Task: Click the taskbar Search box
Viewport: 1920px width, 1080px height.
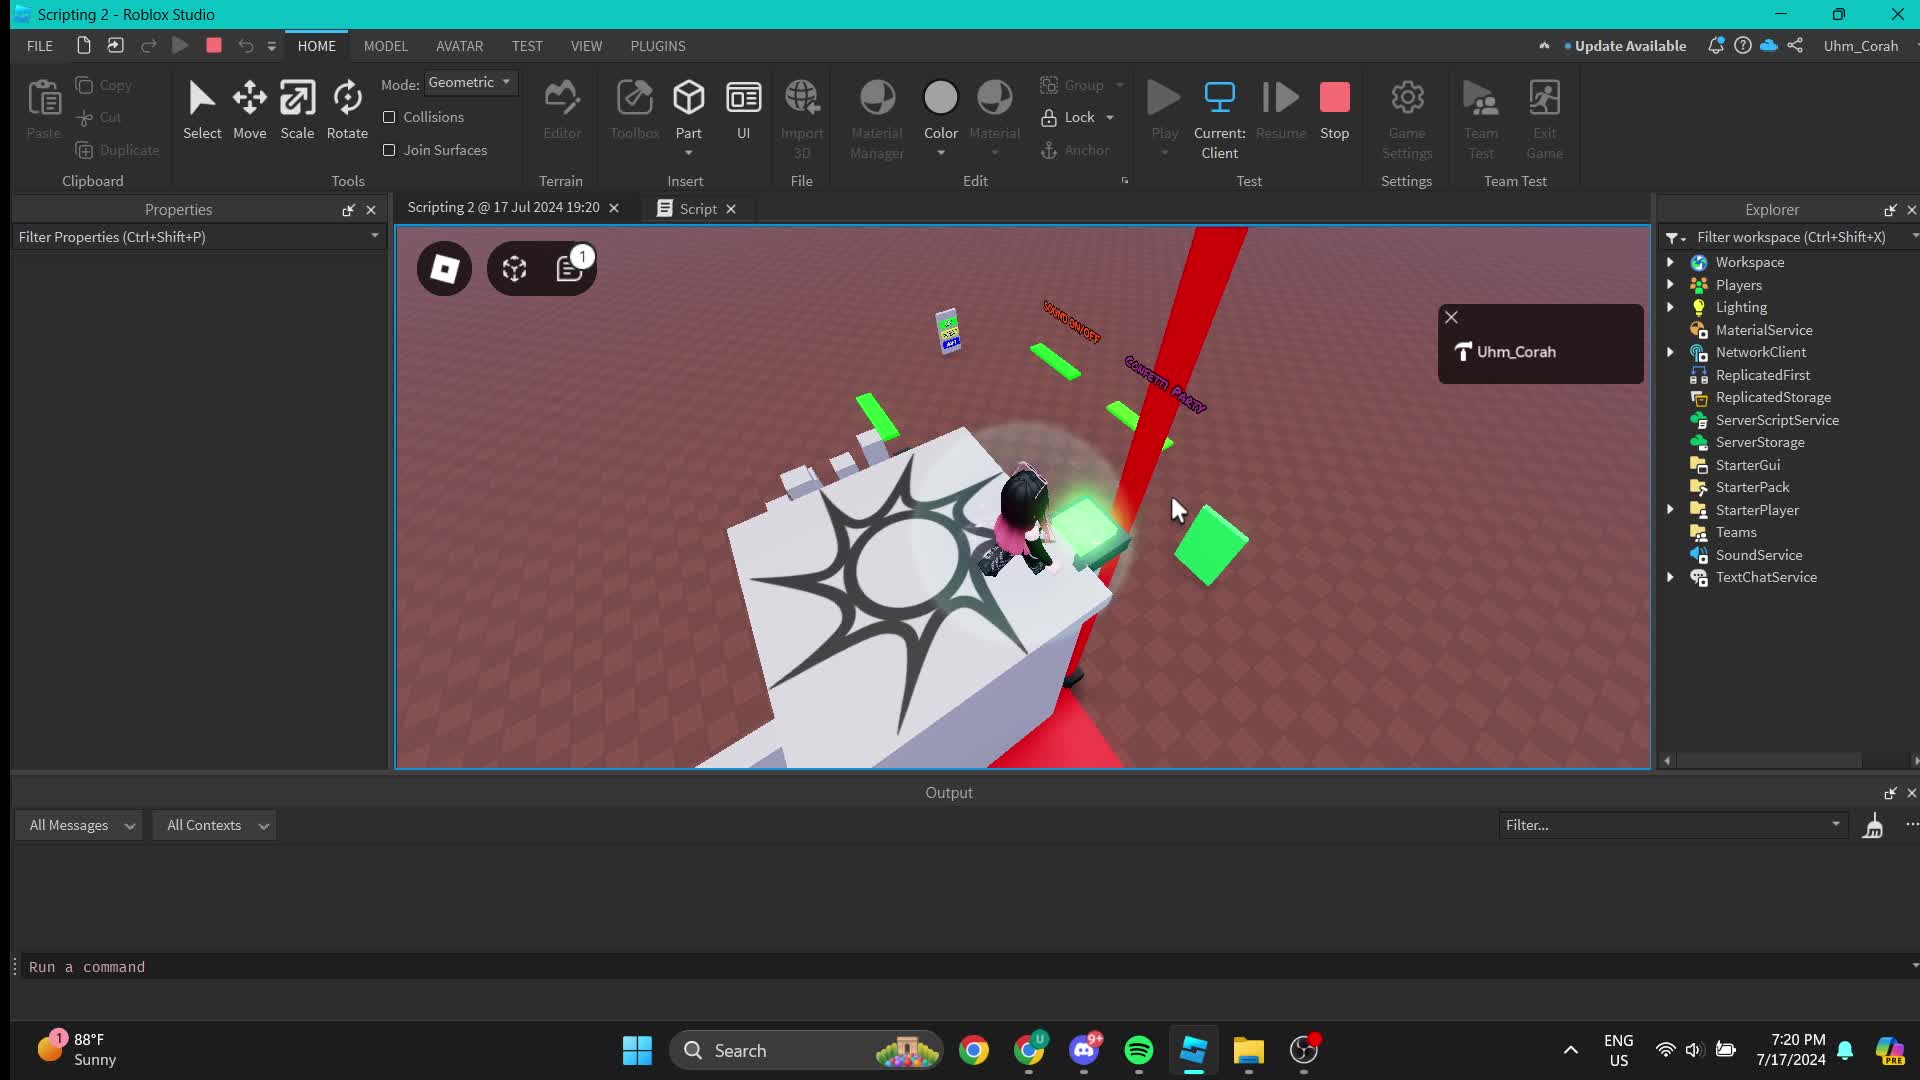Action: click(806, 1051)
